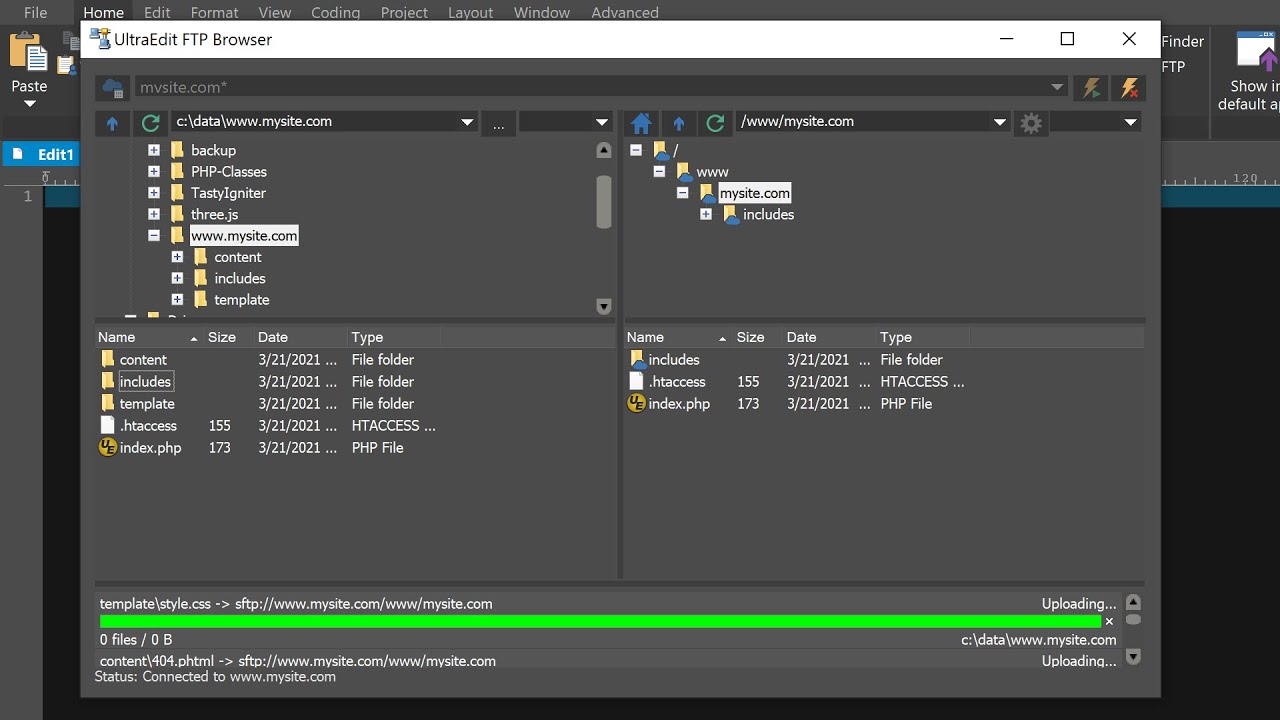Image resolution: width=1280 pixels, height=720 pixels.
Task: Open the account dropdown for mysite.com
Action: click(1057, 88)
